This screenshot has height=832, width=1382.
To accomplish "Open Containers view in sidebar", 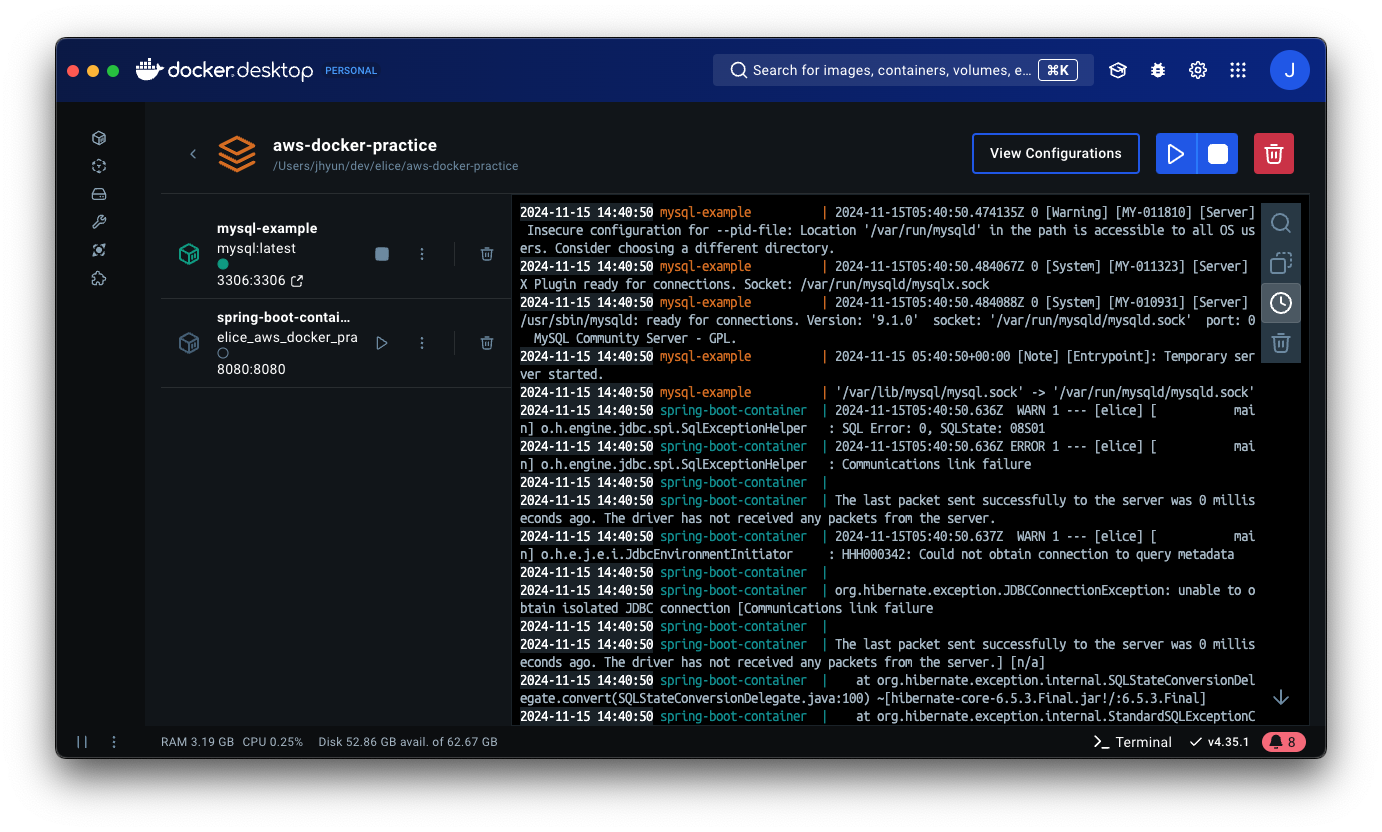I will (99, 138).
